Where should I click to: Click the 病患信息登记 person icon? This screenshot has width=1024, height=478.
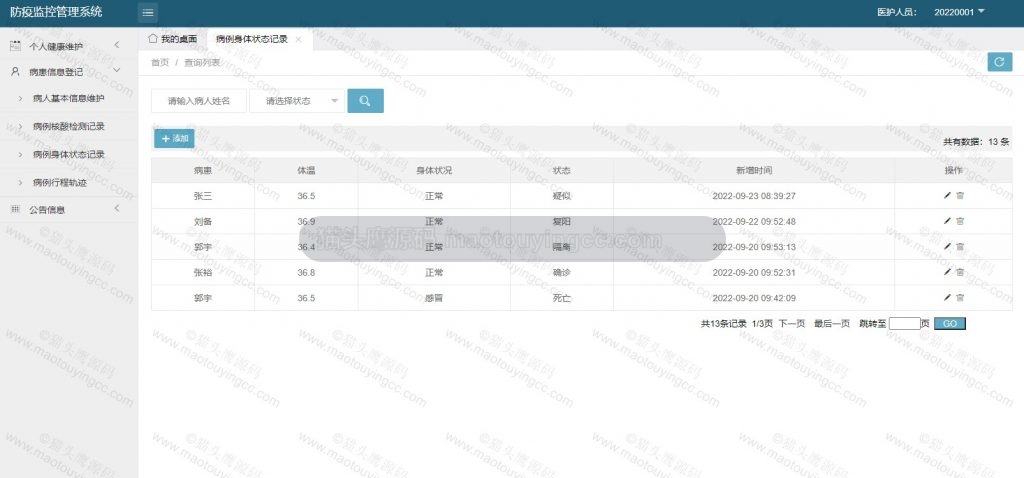pos(16,72)
